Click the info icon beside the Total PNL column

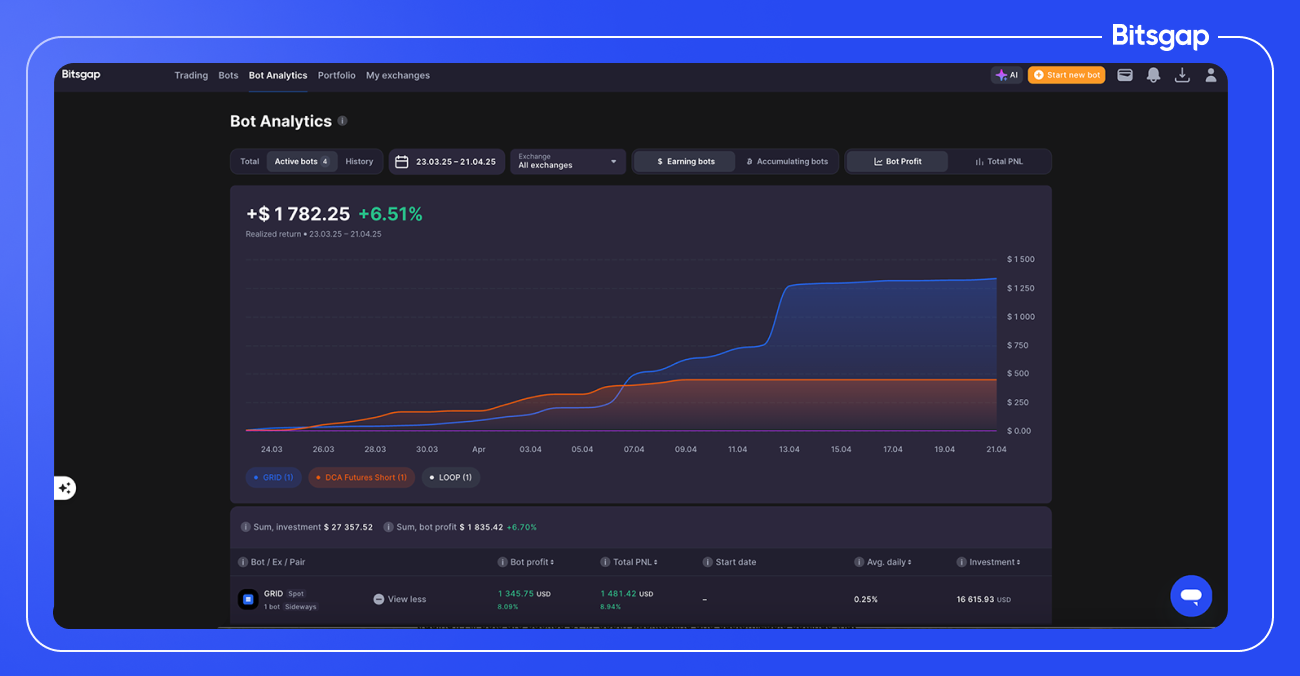pyautogui.click(x=605, y=562)
